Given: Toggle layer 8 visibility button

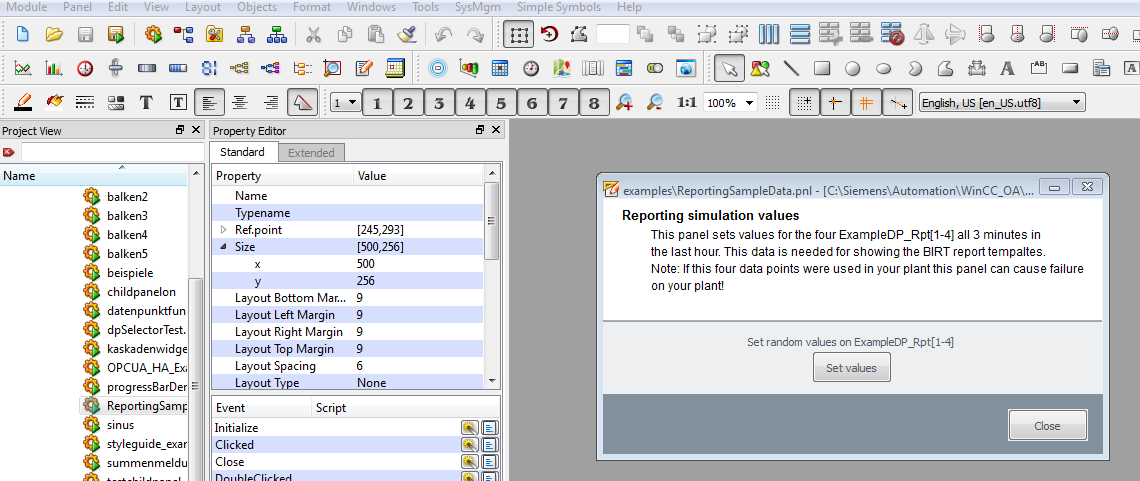Looking at the screenshot, I should (594, 103).
